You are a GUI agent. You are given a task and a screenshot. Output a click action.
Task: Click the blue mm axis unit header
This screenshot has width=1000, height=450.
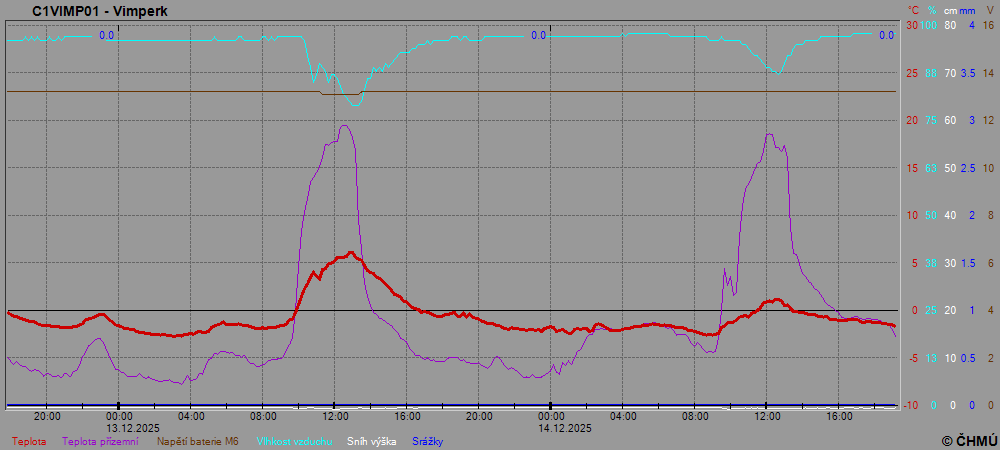pos(968,10)
